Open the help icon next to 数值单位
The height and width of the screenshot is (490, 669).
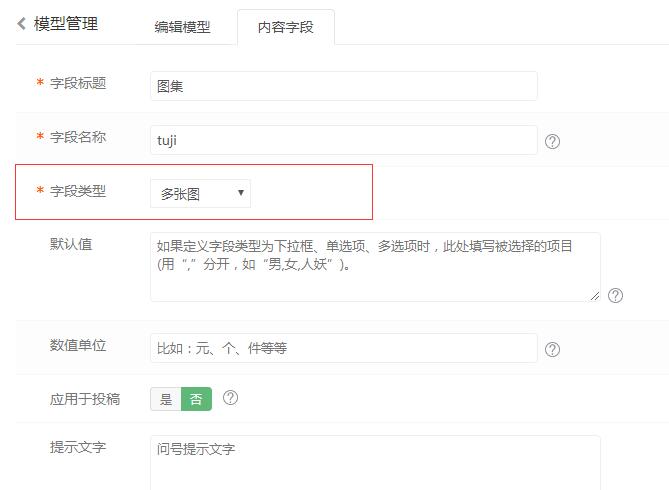point(552,350)
